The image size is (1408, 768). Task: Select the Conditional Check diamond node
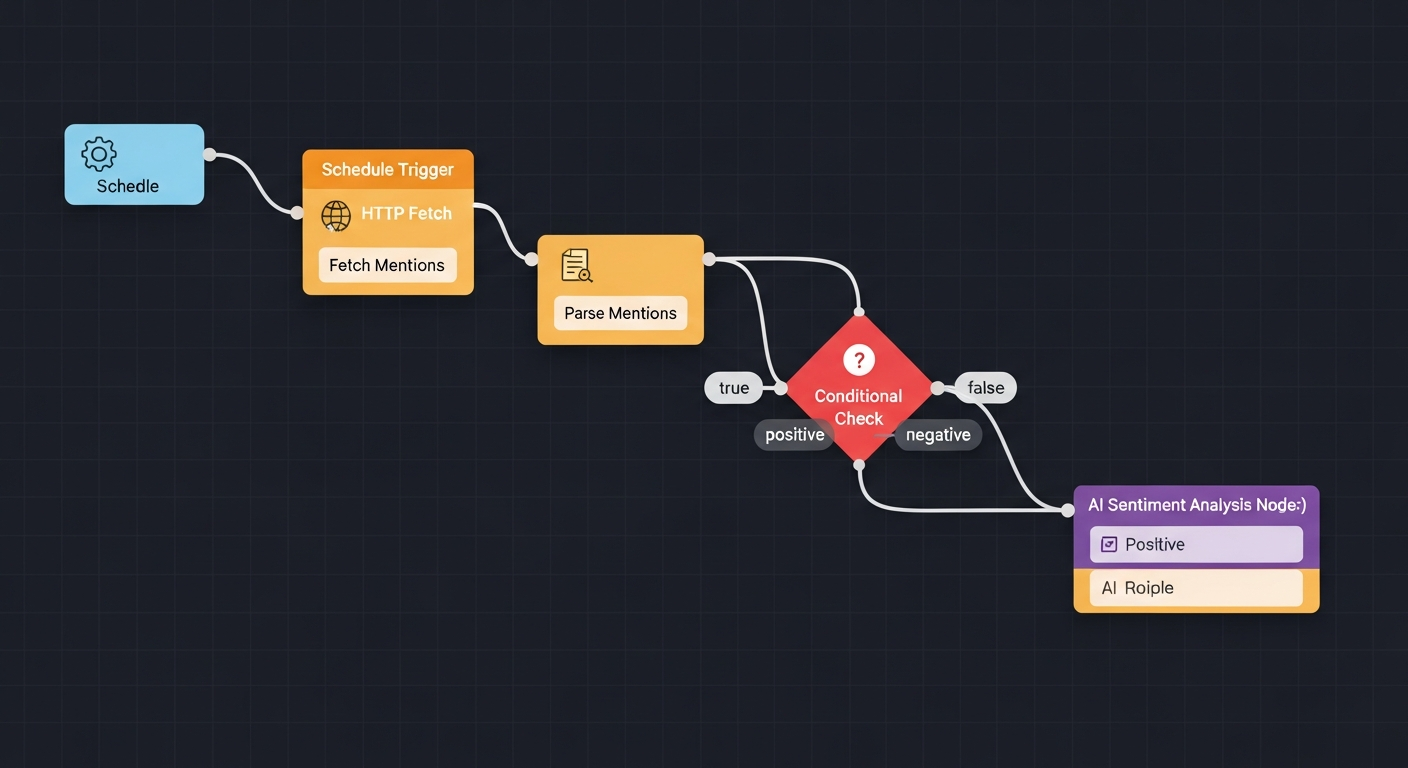(859, 388)
